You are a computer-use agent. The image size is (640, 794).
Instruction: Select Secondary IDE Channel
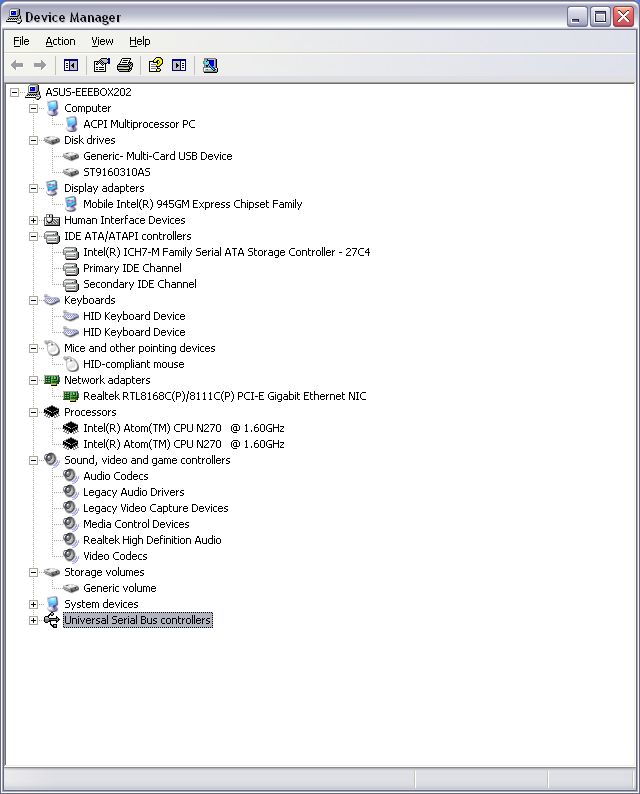[140, 284]
